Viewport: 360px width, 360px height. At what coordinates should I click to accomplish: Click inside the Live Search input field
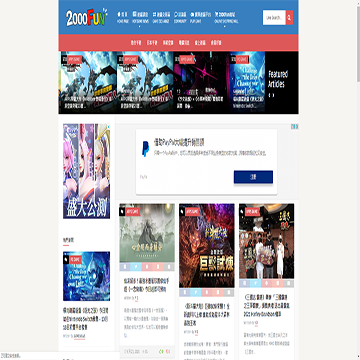[274, 17]
